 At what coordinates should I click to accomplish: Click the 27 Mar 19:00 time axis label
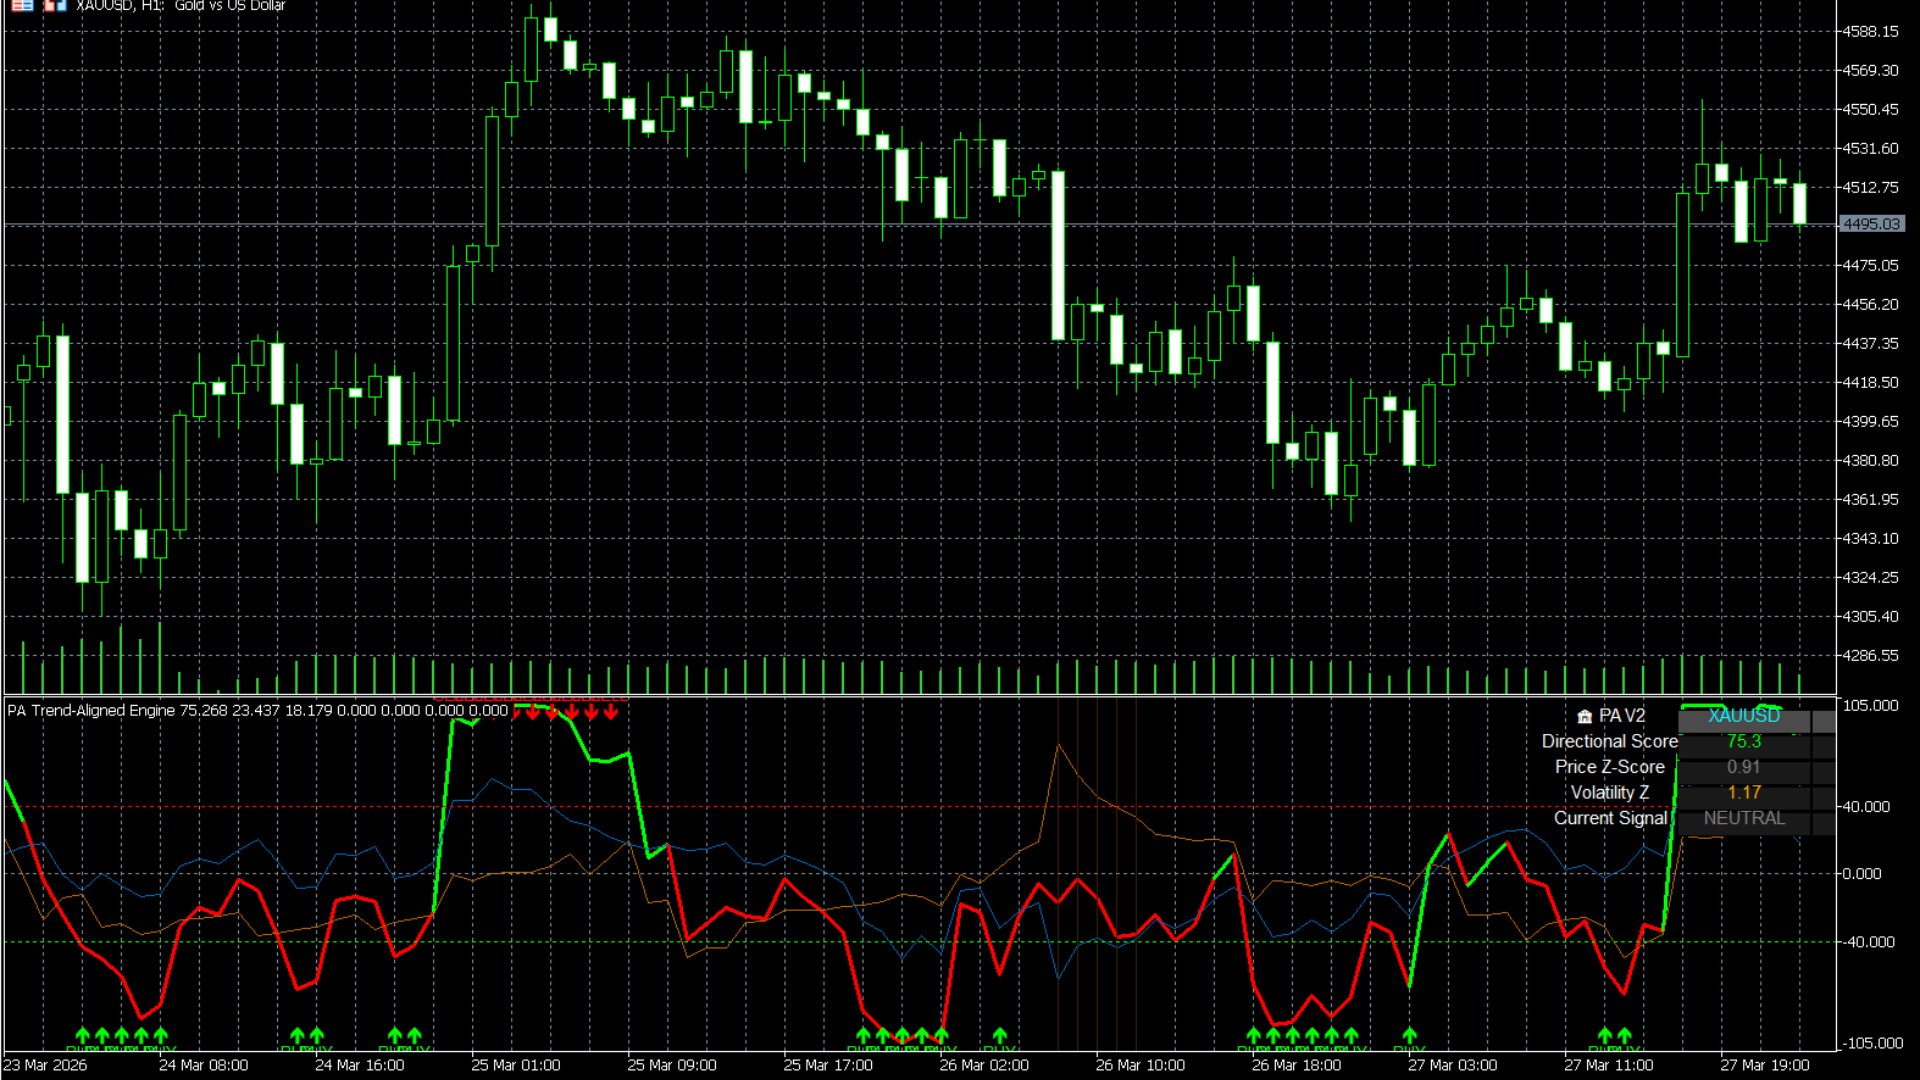(x=1764, y=1065)
